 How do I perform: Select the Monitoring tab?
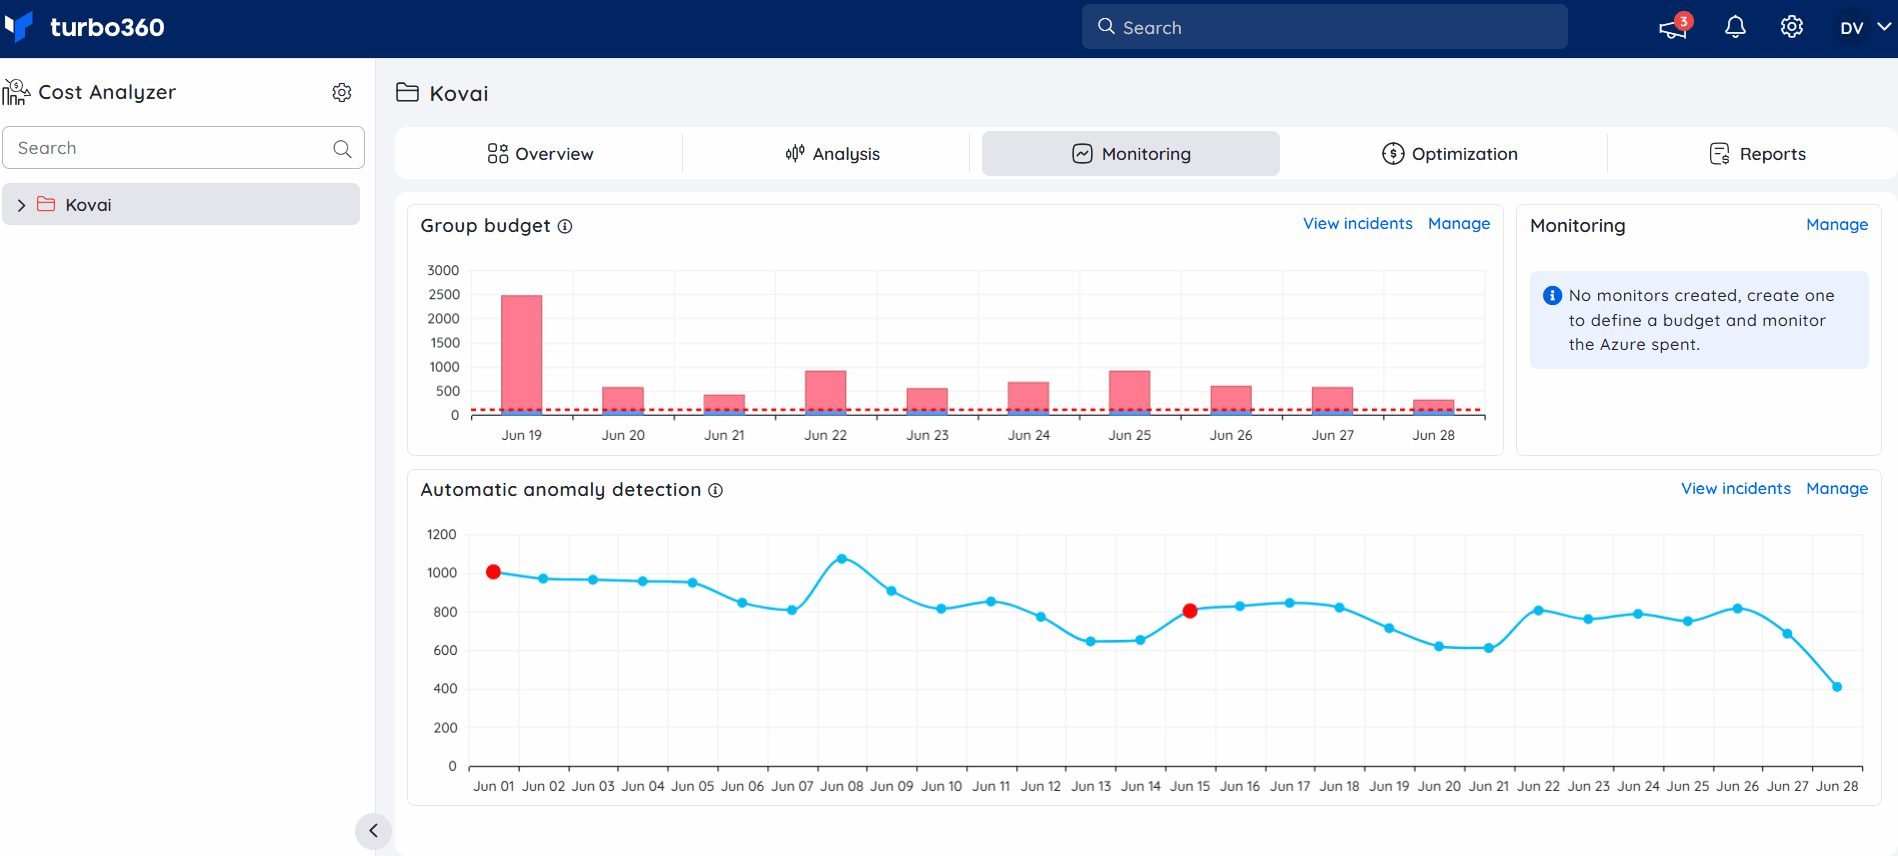[1131, 154]
